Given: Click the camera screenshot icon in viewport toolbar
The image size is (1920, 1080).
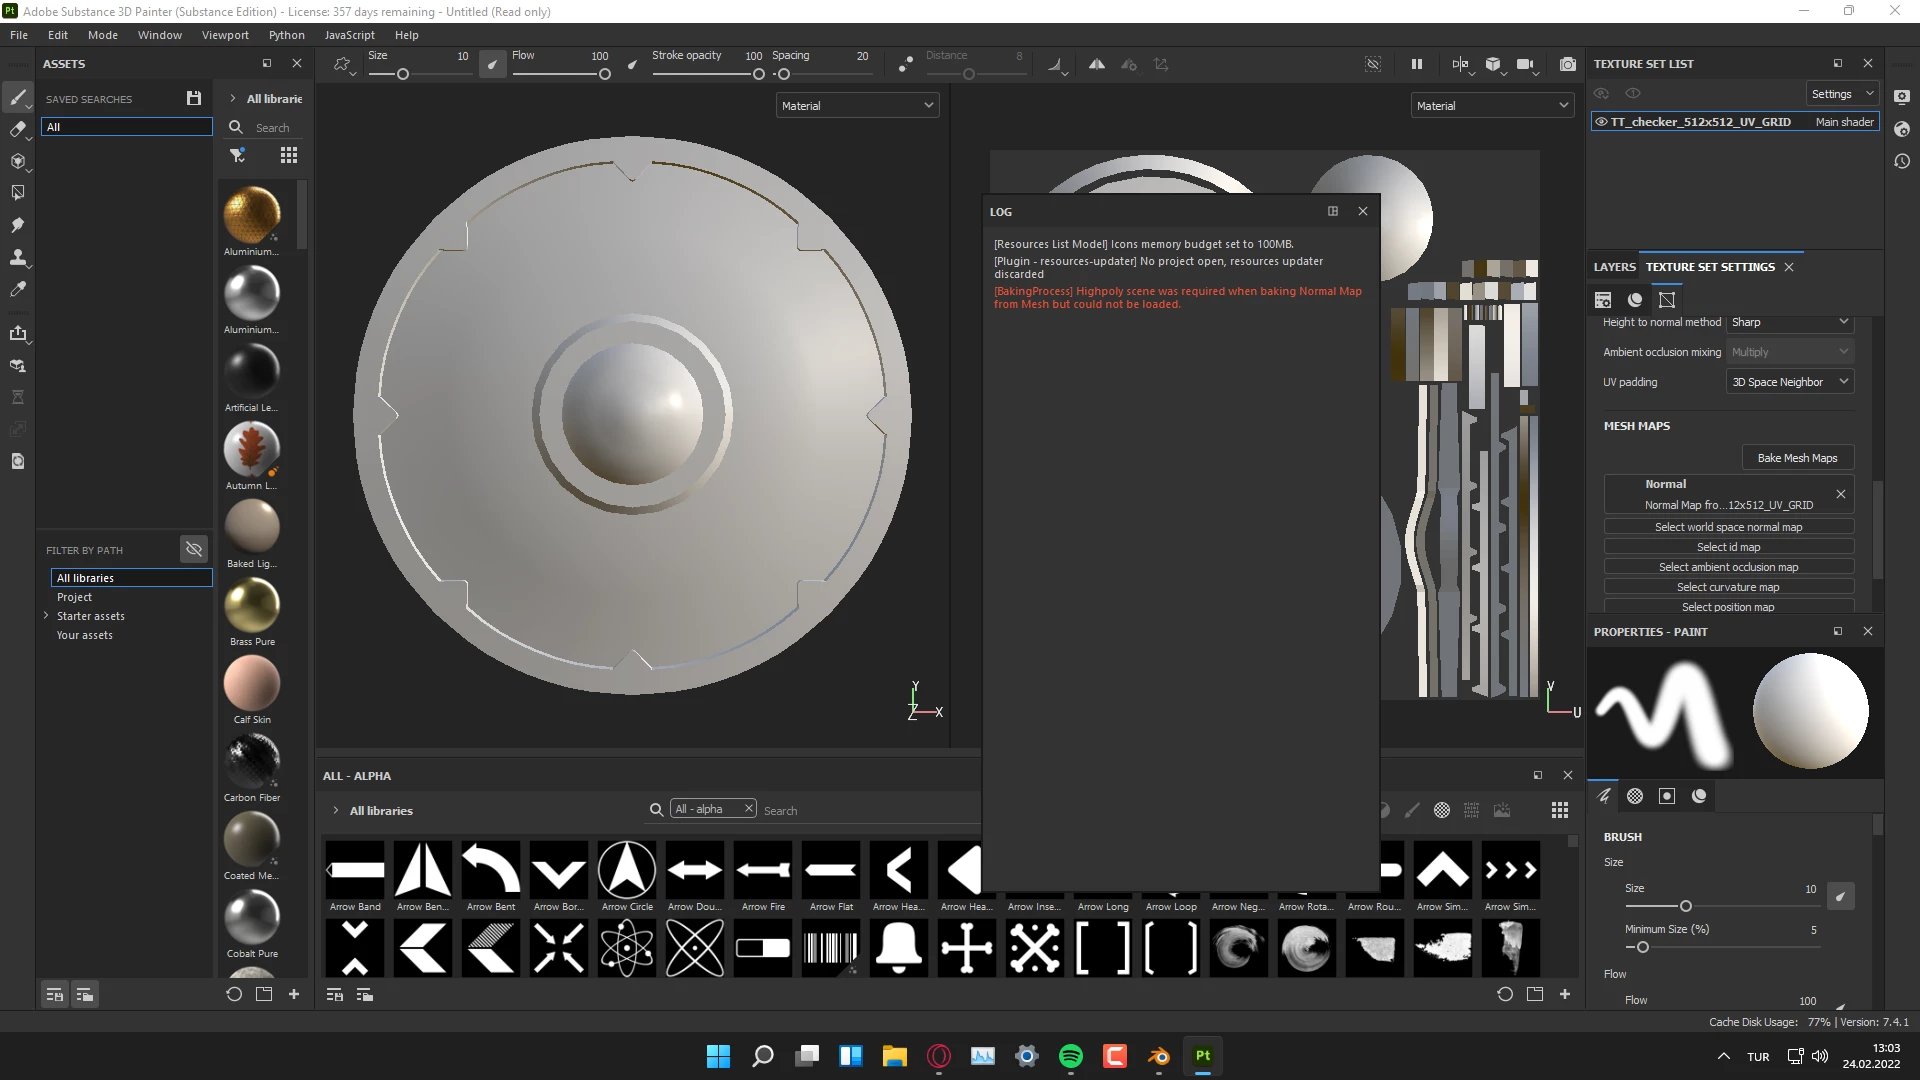Looking at the screenshot, I should 1567,64.
